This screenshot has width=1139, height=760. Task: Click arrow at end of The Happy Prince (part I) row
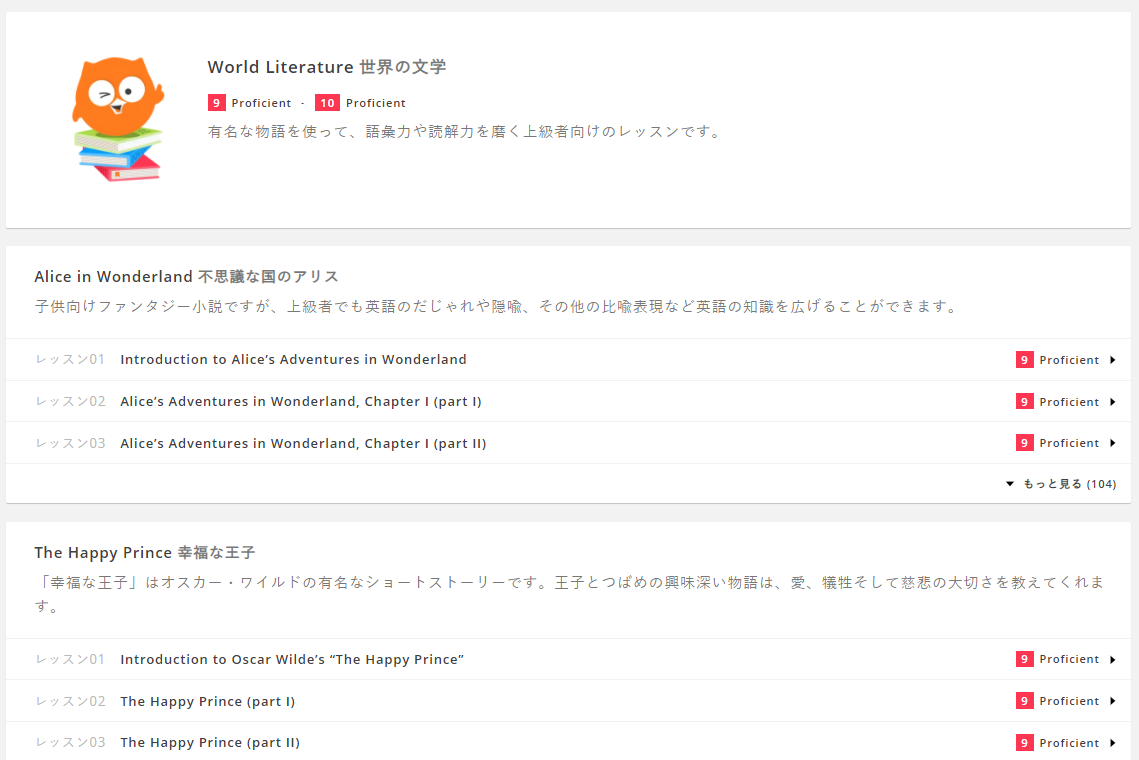(1113, 701)
